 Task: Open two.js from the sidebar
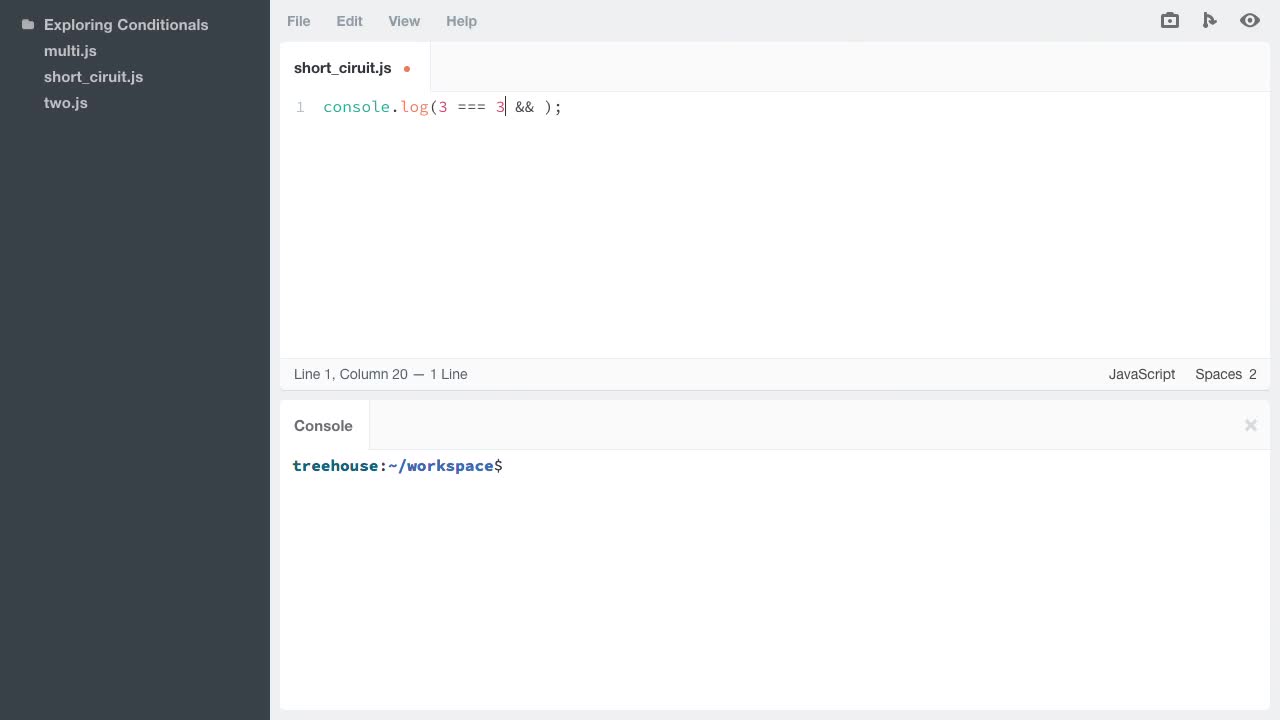pos(65,103)
